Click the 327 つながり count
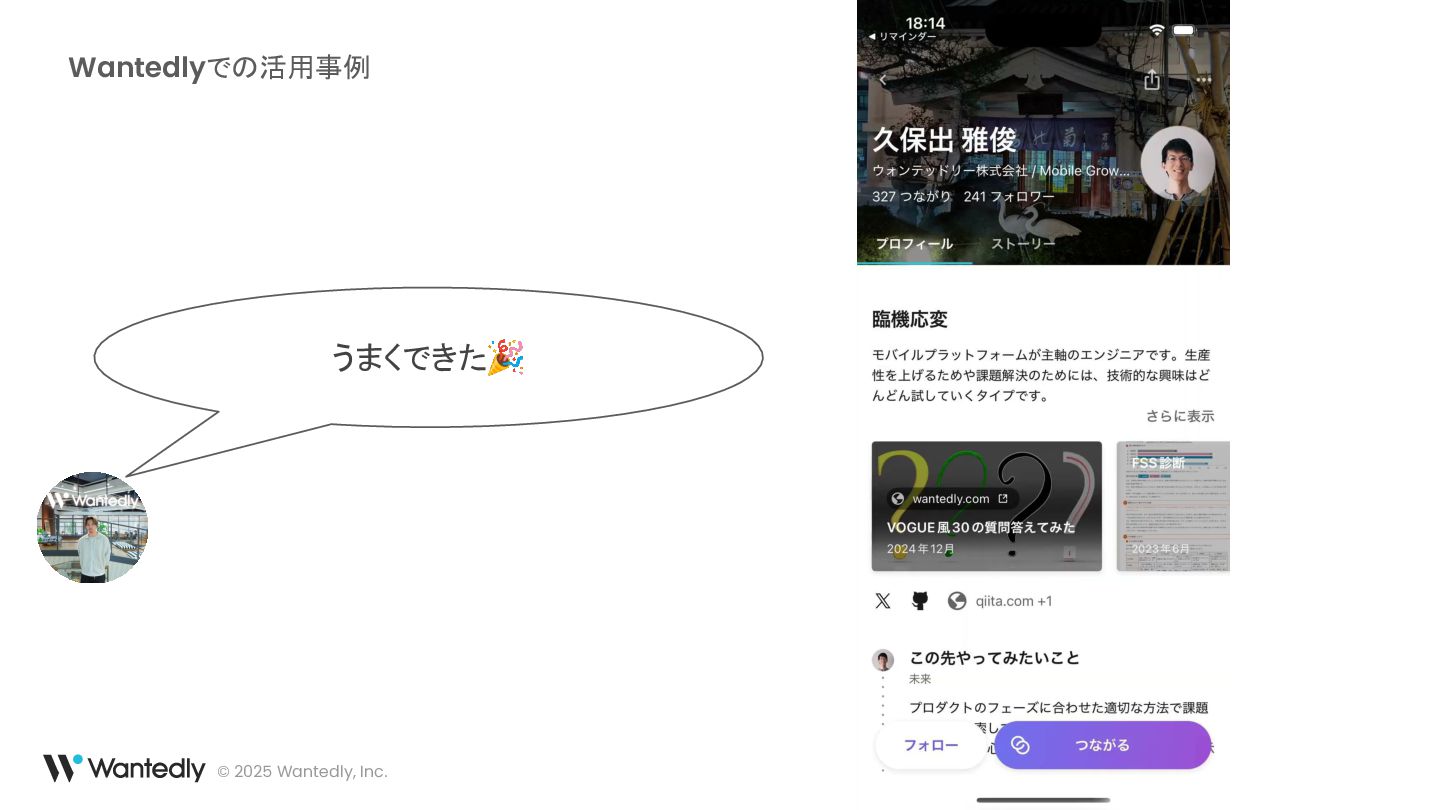The height and width of the screenshot is (810, 1440). click(912, 197)
